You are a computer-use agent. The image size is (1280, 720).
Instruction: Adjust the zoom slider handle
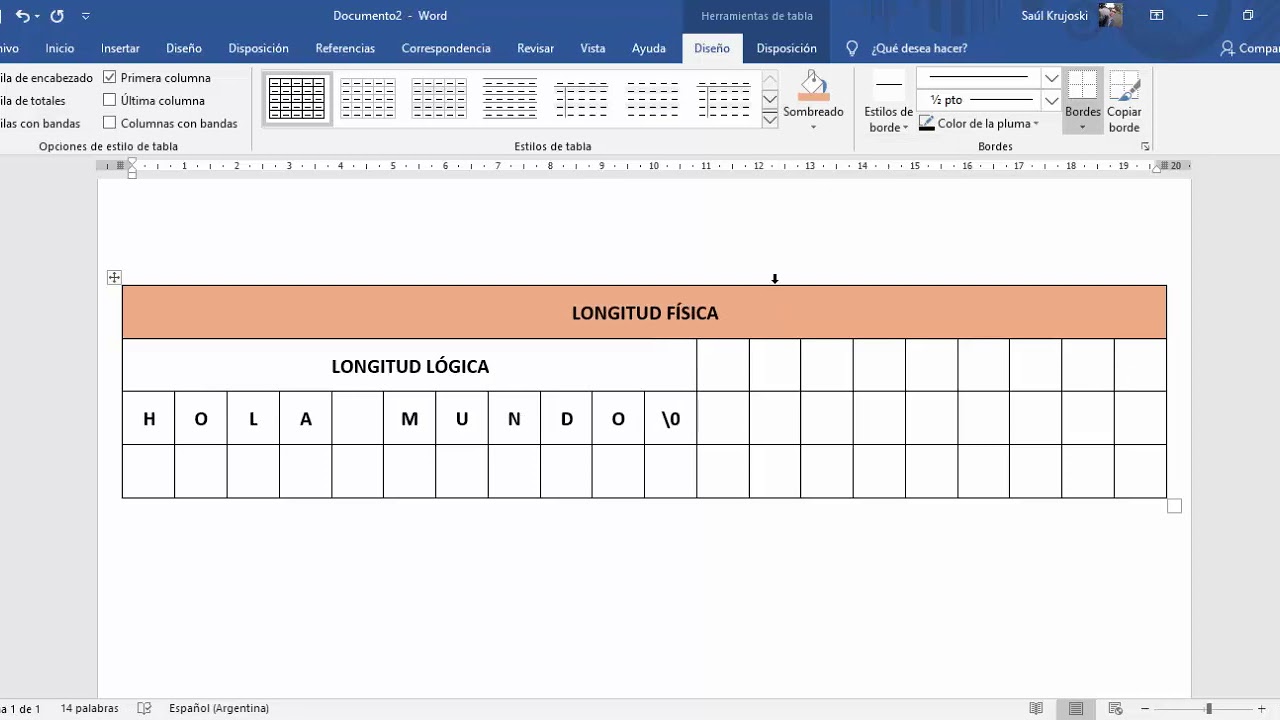[x=1208, y=708]
